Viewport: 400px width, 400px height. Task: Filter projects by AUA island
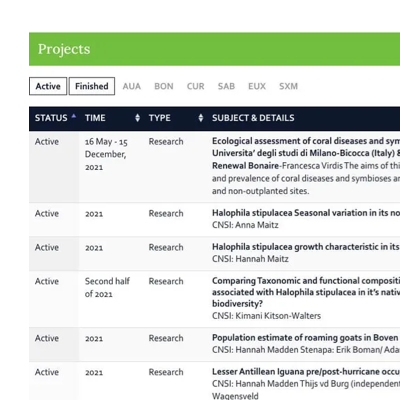132,86
